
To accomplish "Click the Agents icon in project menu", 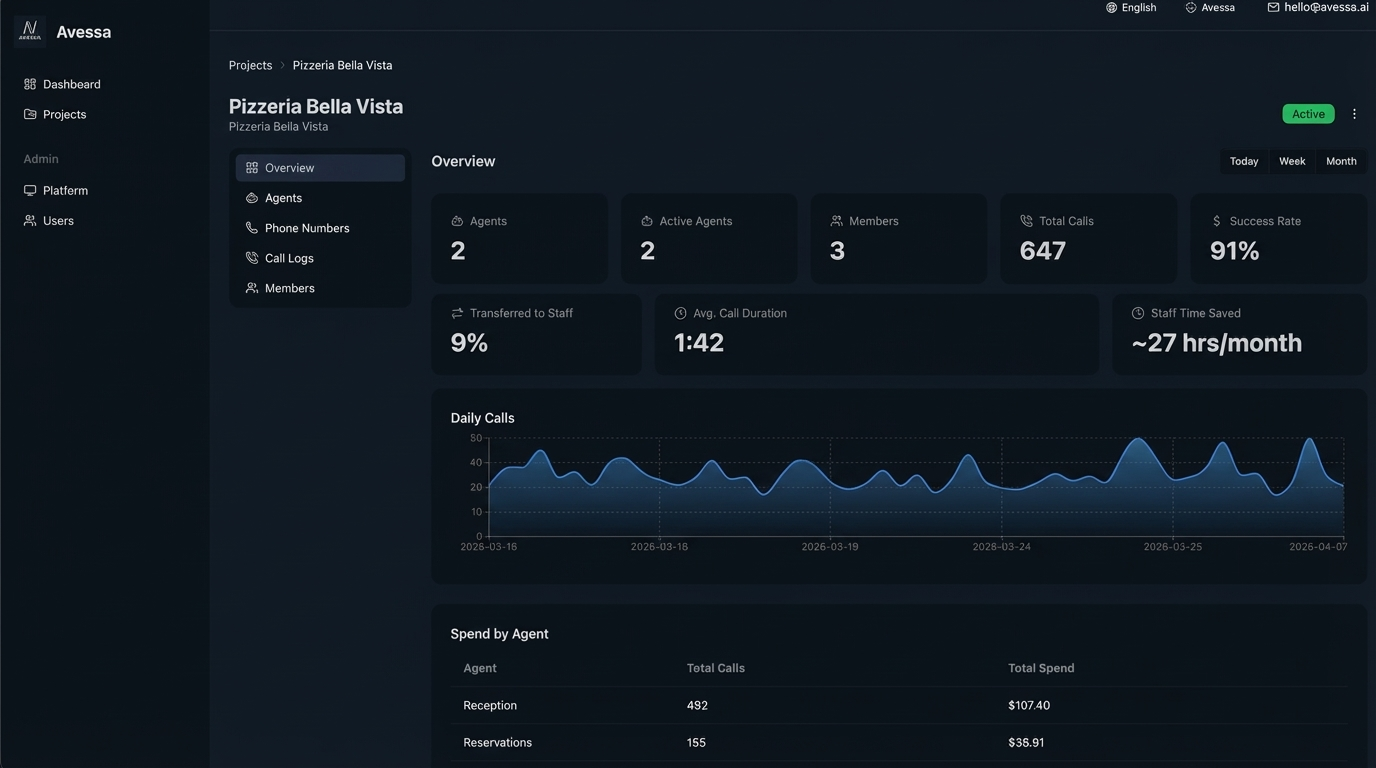I will tap(251, 198).
